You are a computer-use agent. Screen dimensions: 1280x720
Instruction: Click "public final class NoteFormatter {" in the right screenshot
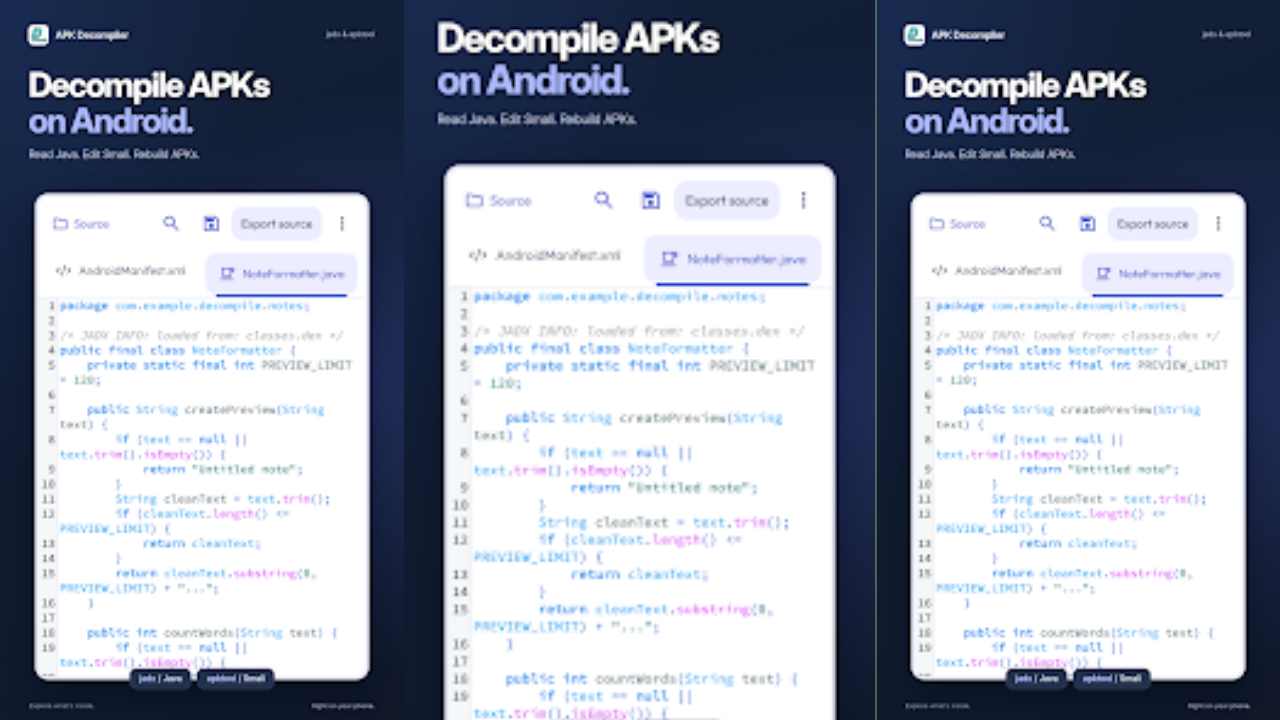1054,350
